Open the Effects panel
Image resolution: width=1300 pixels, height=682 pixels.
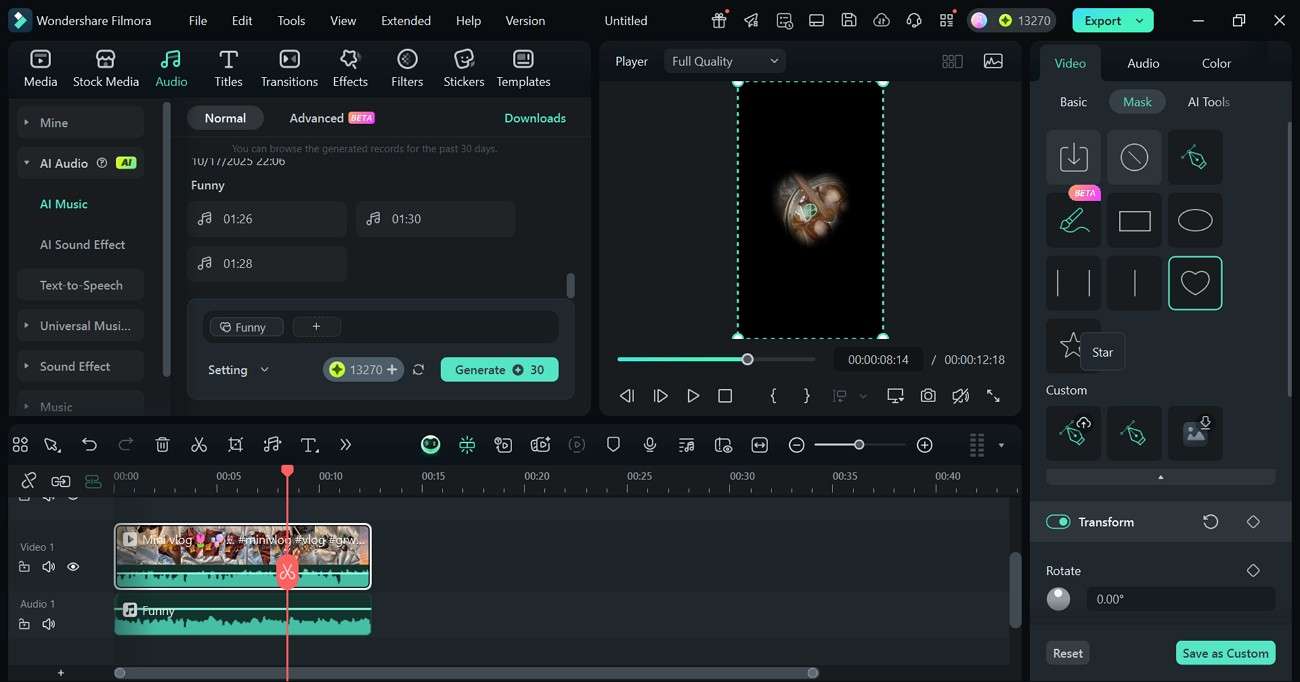(x=350, y=68)
